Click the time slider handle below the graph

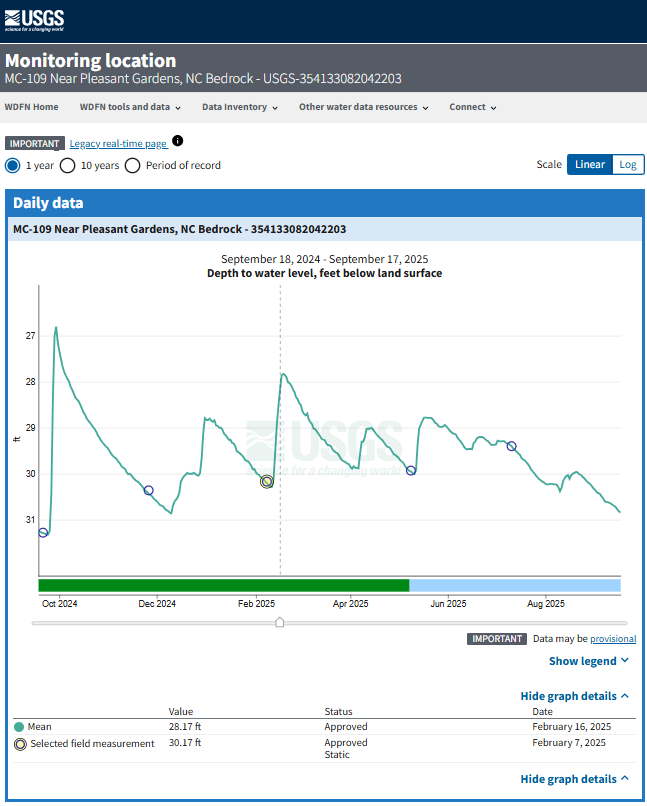[280, 622]
